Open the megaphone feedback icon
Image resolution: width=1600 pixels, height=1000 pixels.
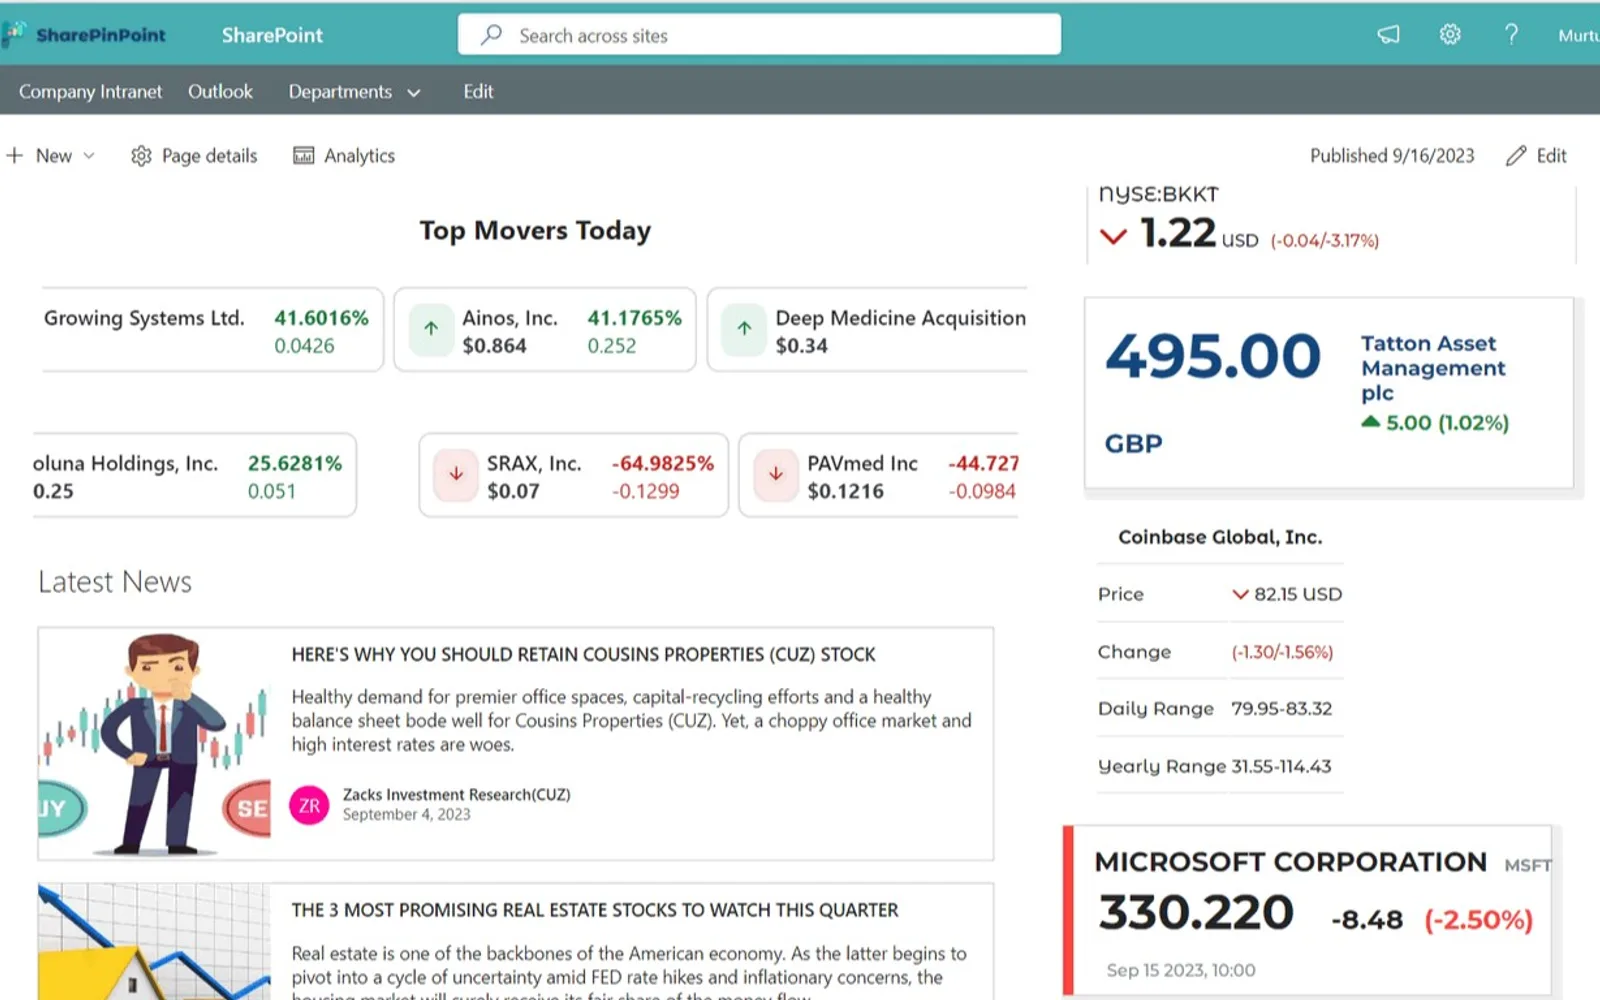tap(1389, 35)
